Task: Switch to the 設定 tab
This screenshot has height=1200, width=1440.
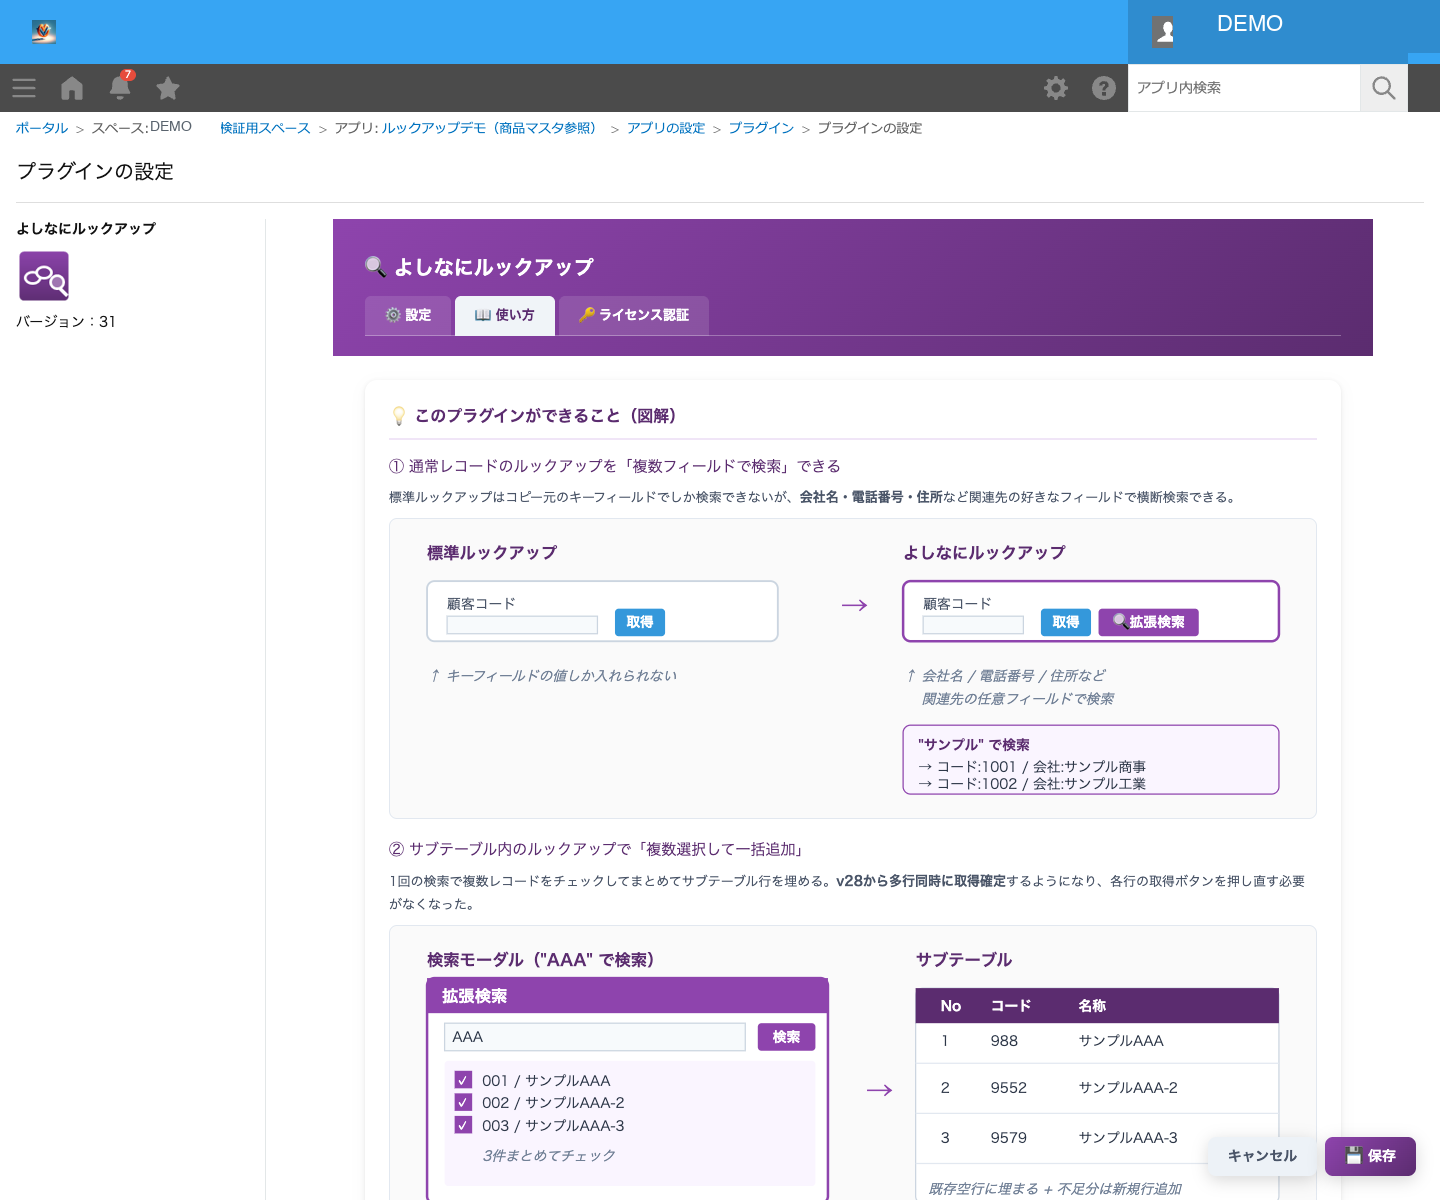Action: point(408,315)
